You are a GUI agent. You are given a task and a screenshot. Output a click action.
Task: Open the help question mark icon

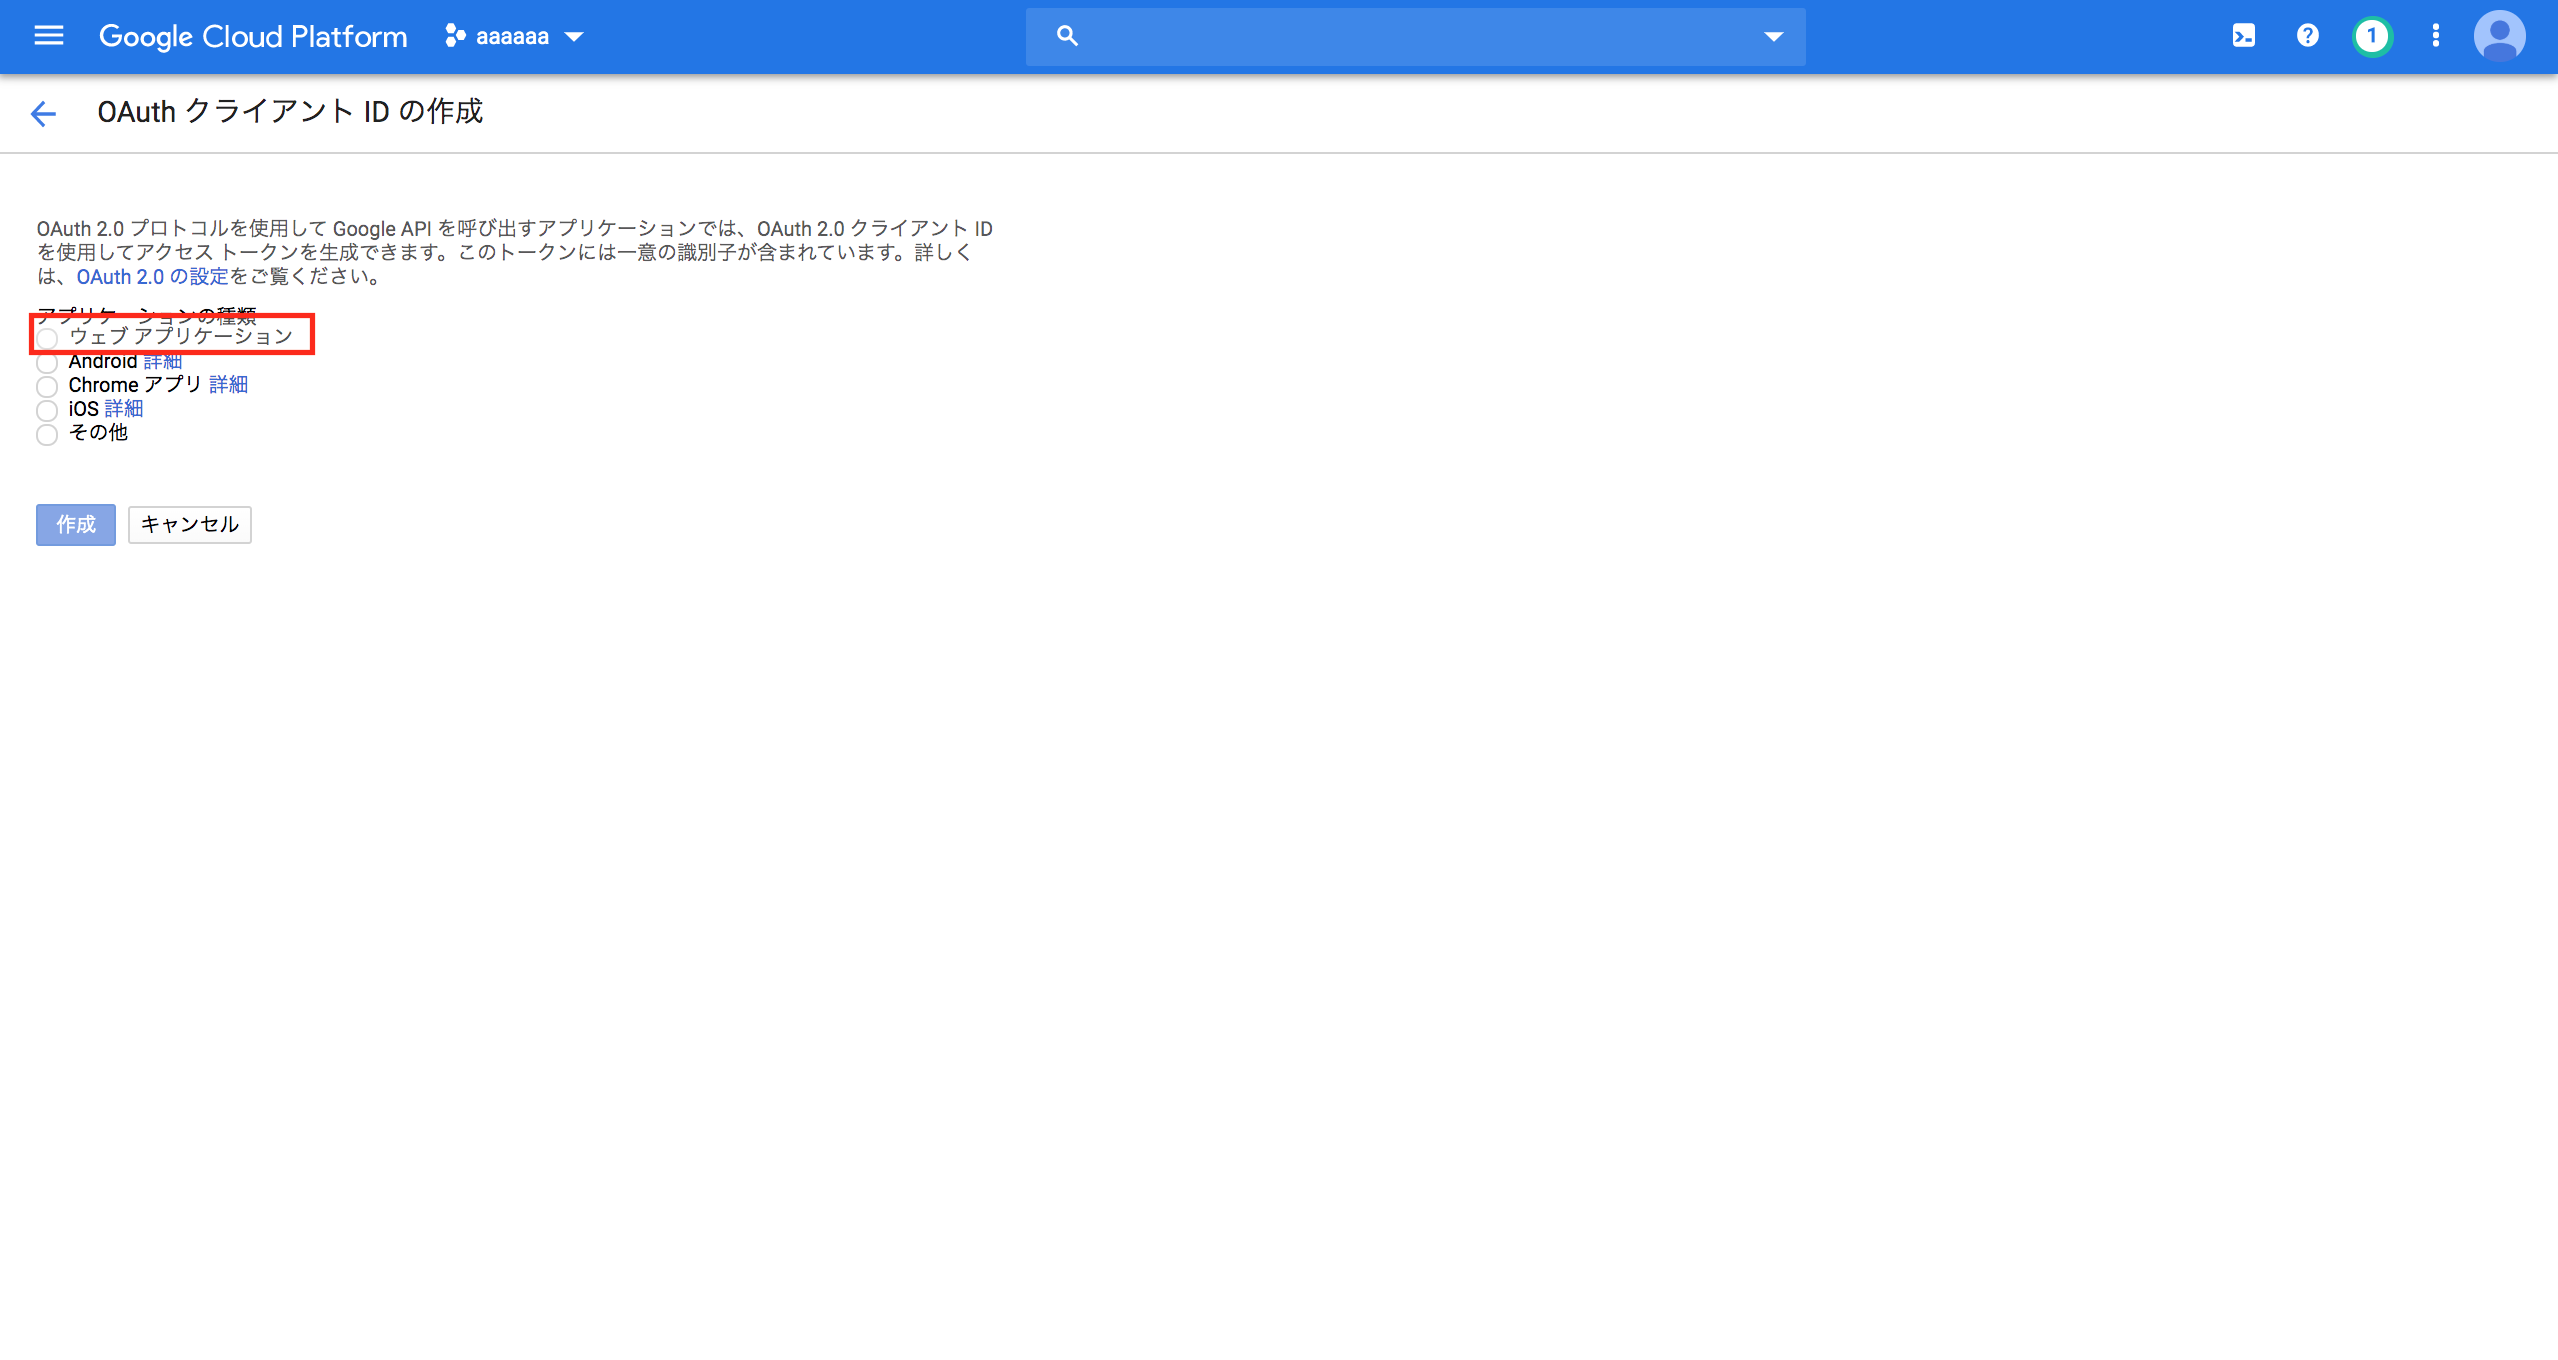(x=2307, y=36)
